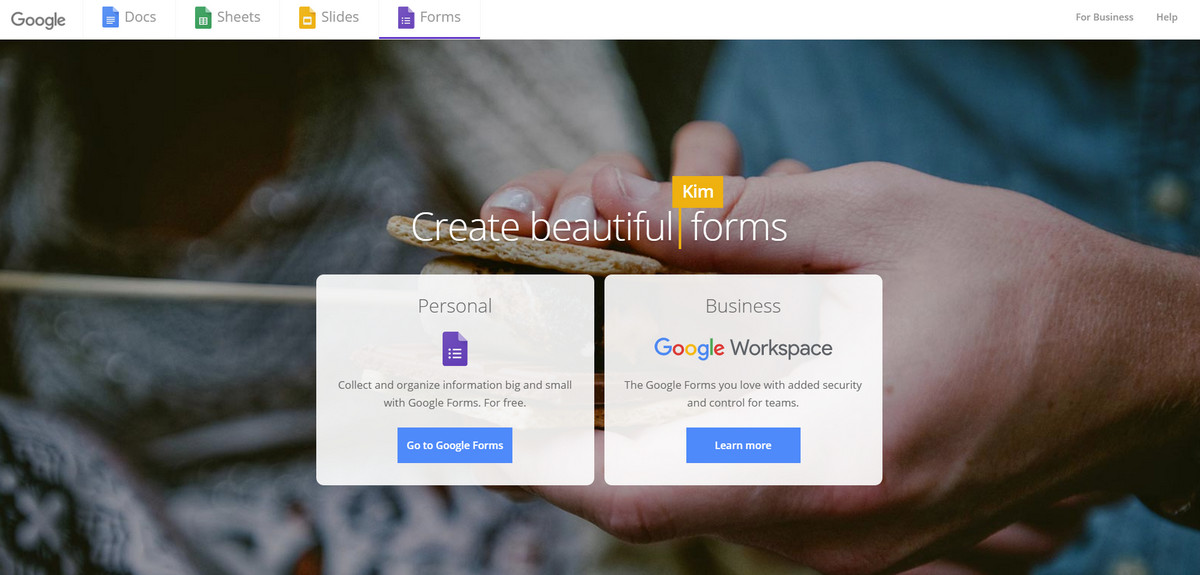1200x575 pixels.
Task: Click the Personal card heading
Action: (x=455, y=306)
